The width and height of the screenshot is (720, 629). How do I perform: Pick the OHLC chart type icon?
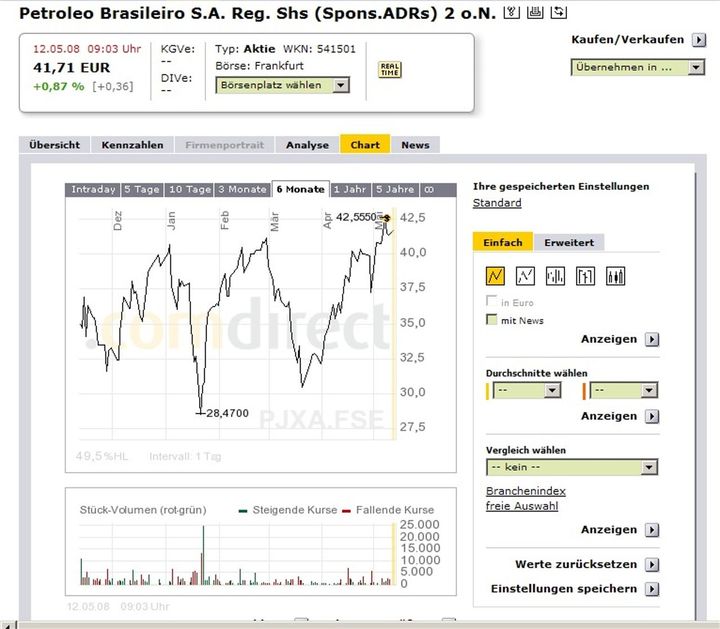(585, 276)
